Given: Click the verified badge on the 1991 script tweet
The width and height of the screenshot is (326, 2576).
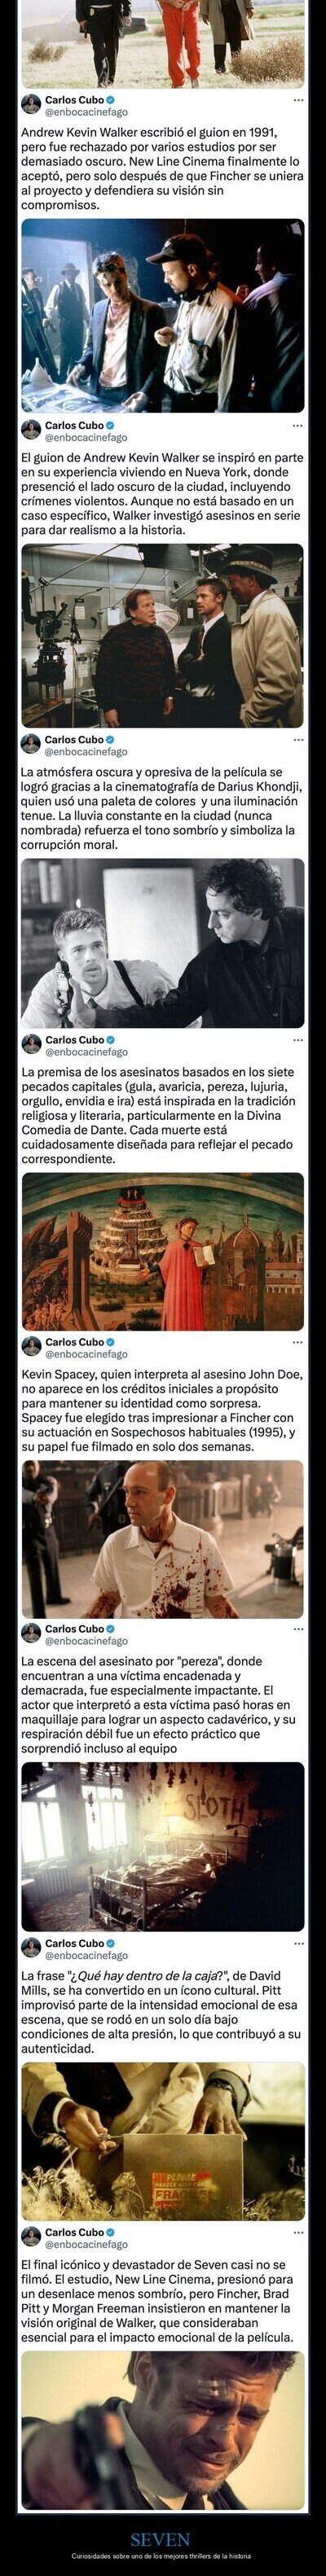Looking at the screenshot, I should (110, 101).
